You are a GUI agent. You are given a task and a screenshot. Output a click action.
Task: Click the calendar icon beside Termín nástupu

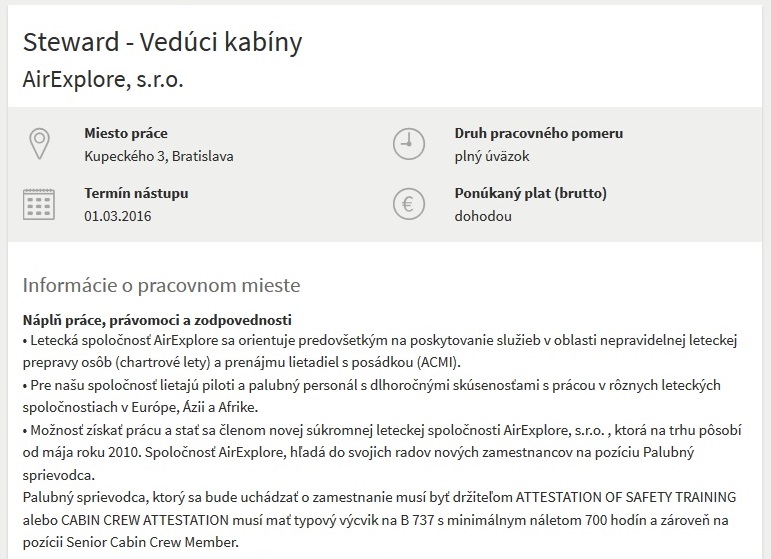[39, 204]
